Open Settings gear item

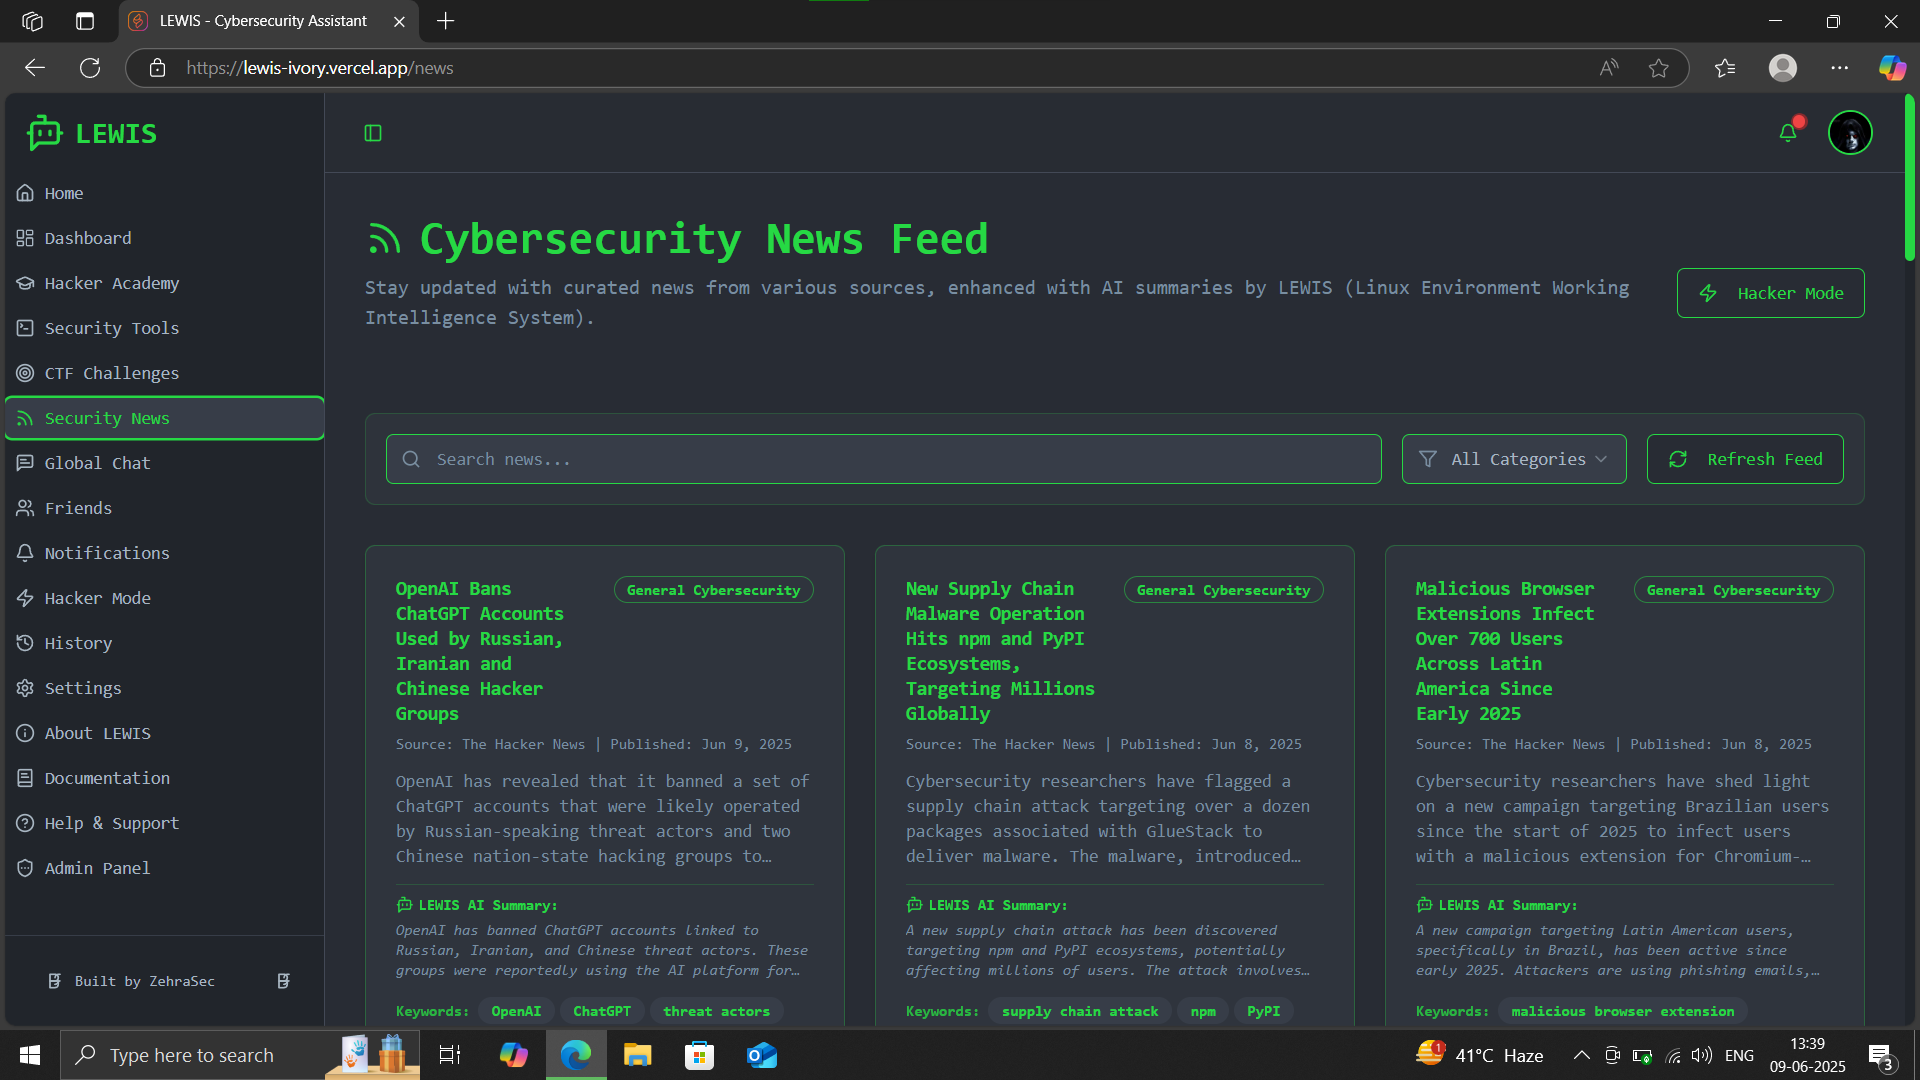[x=82, y=688]
